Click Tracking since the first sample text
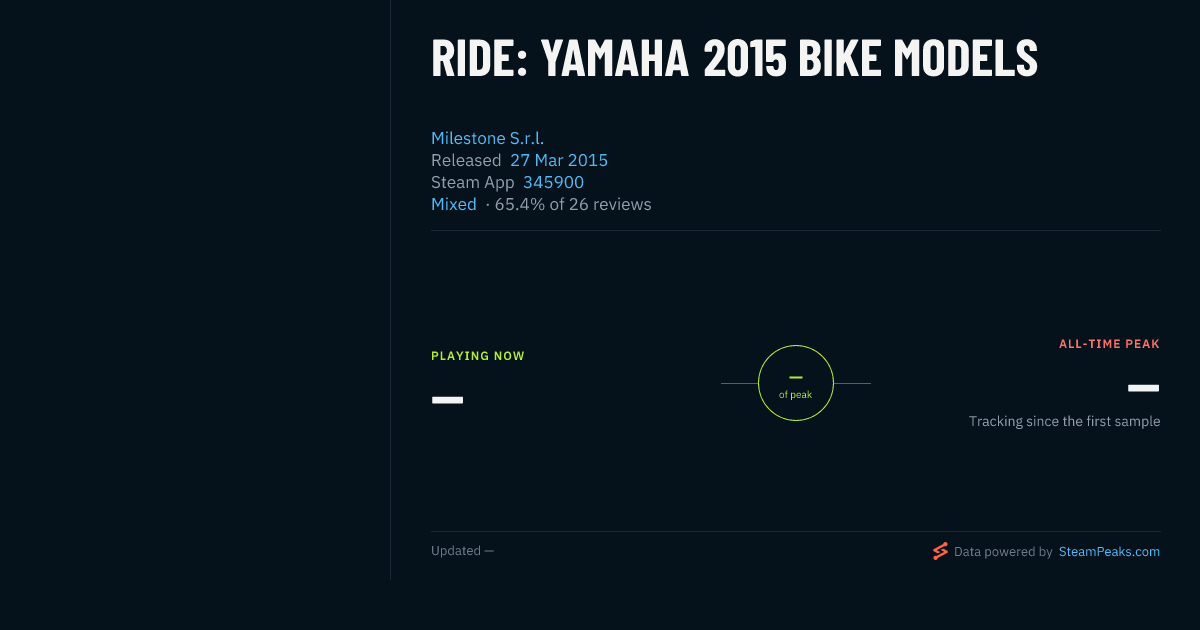Image resolution: width=1200 pixels, height=630 pixels. click(x=1064, y=422)
